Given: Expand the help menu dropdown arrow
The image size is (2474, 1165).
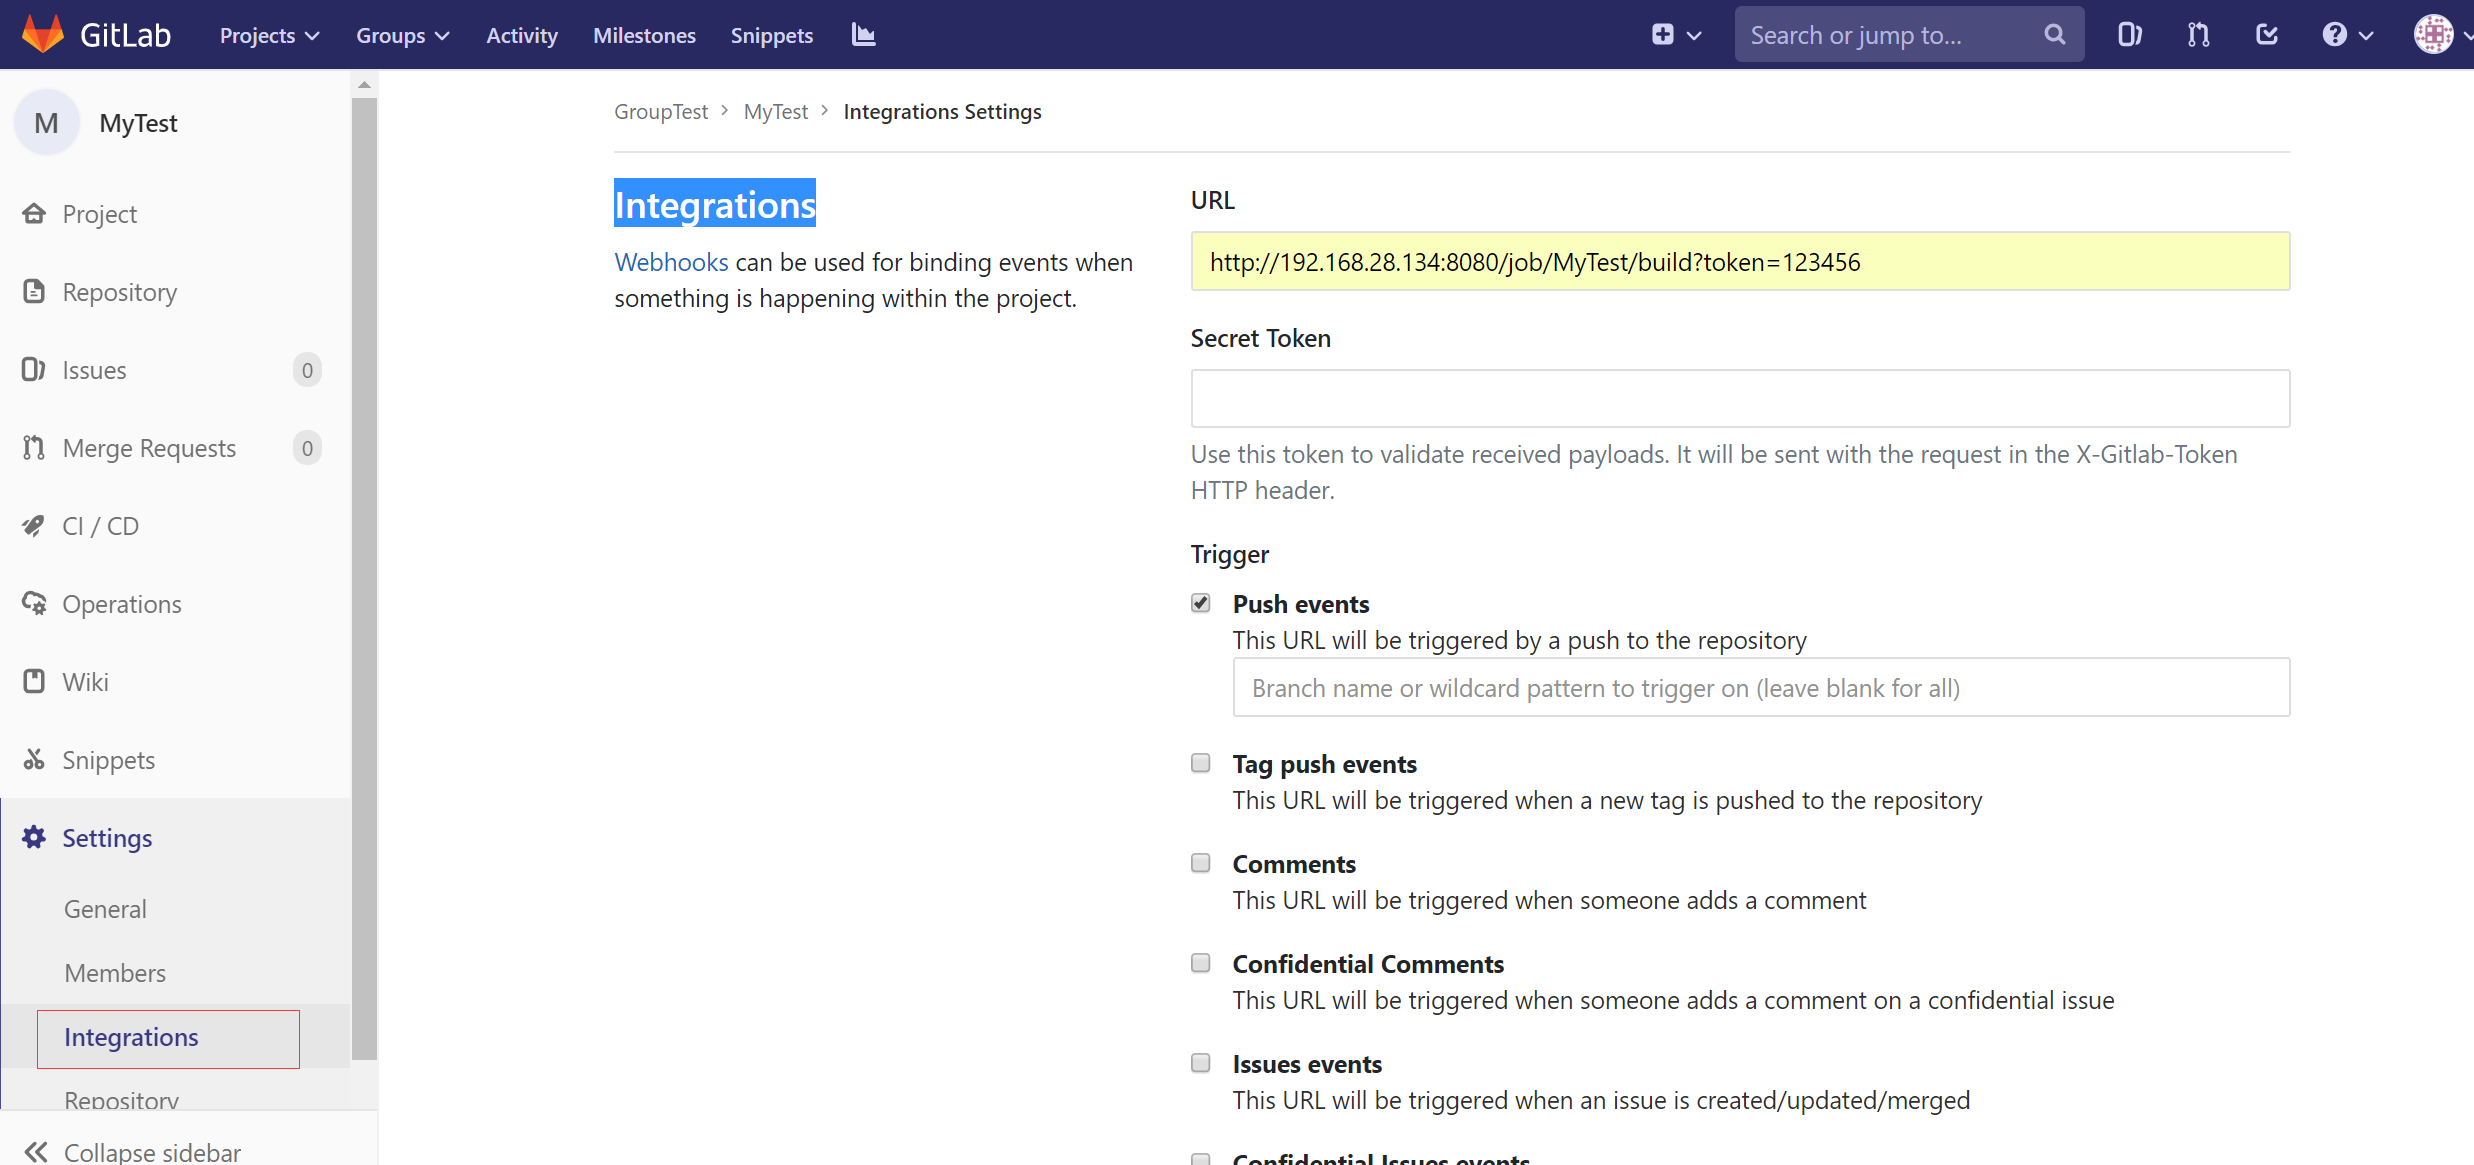Looking at the screenshot, I should coord(2366,36).
